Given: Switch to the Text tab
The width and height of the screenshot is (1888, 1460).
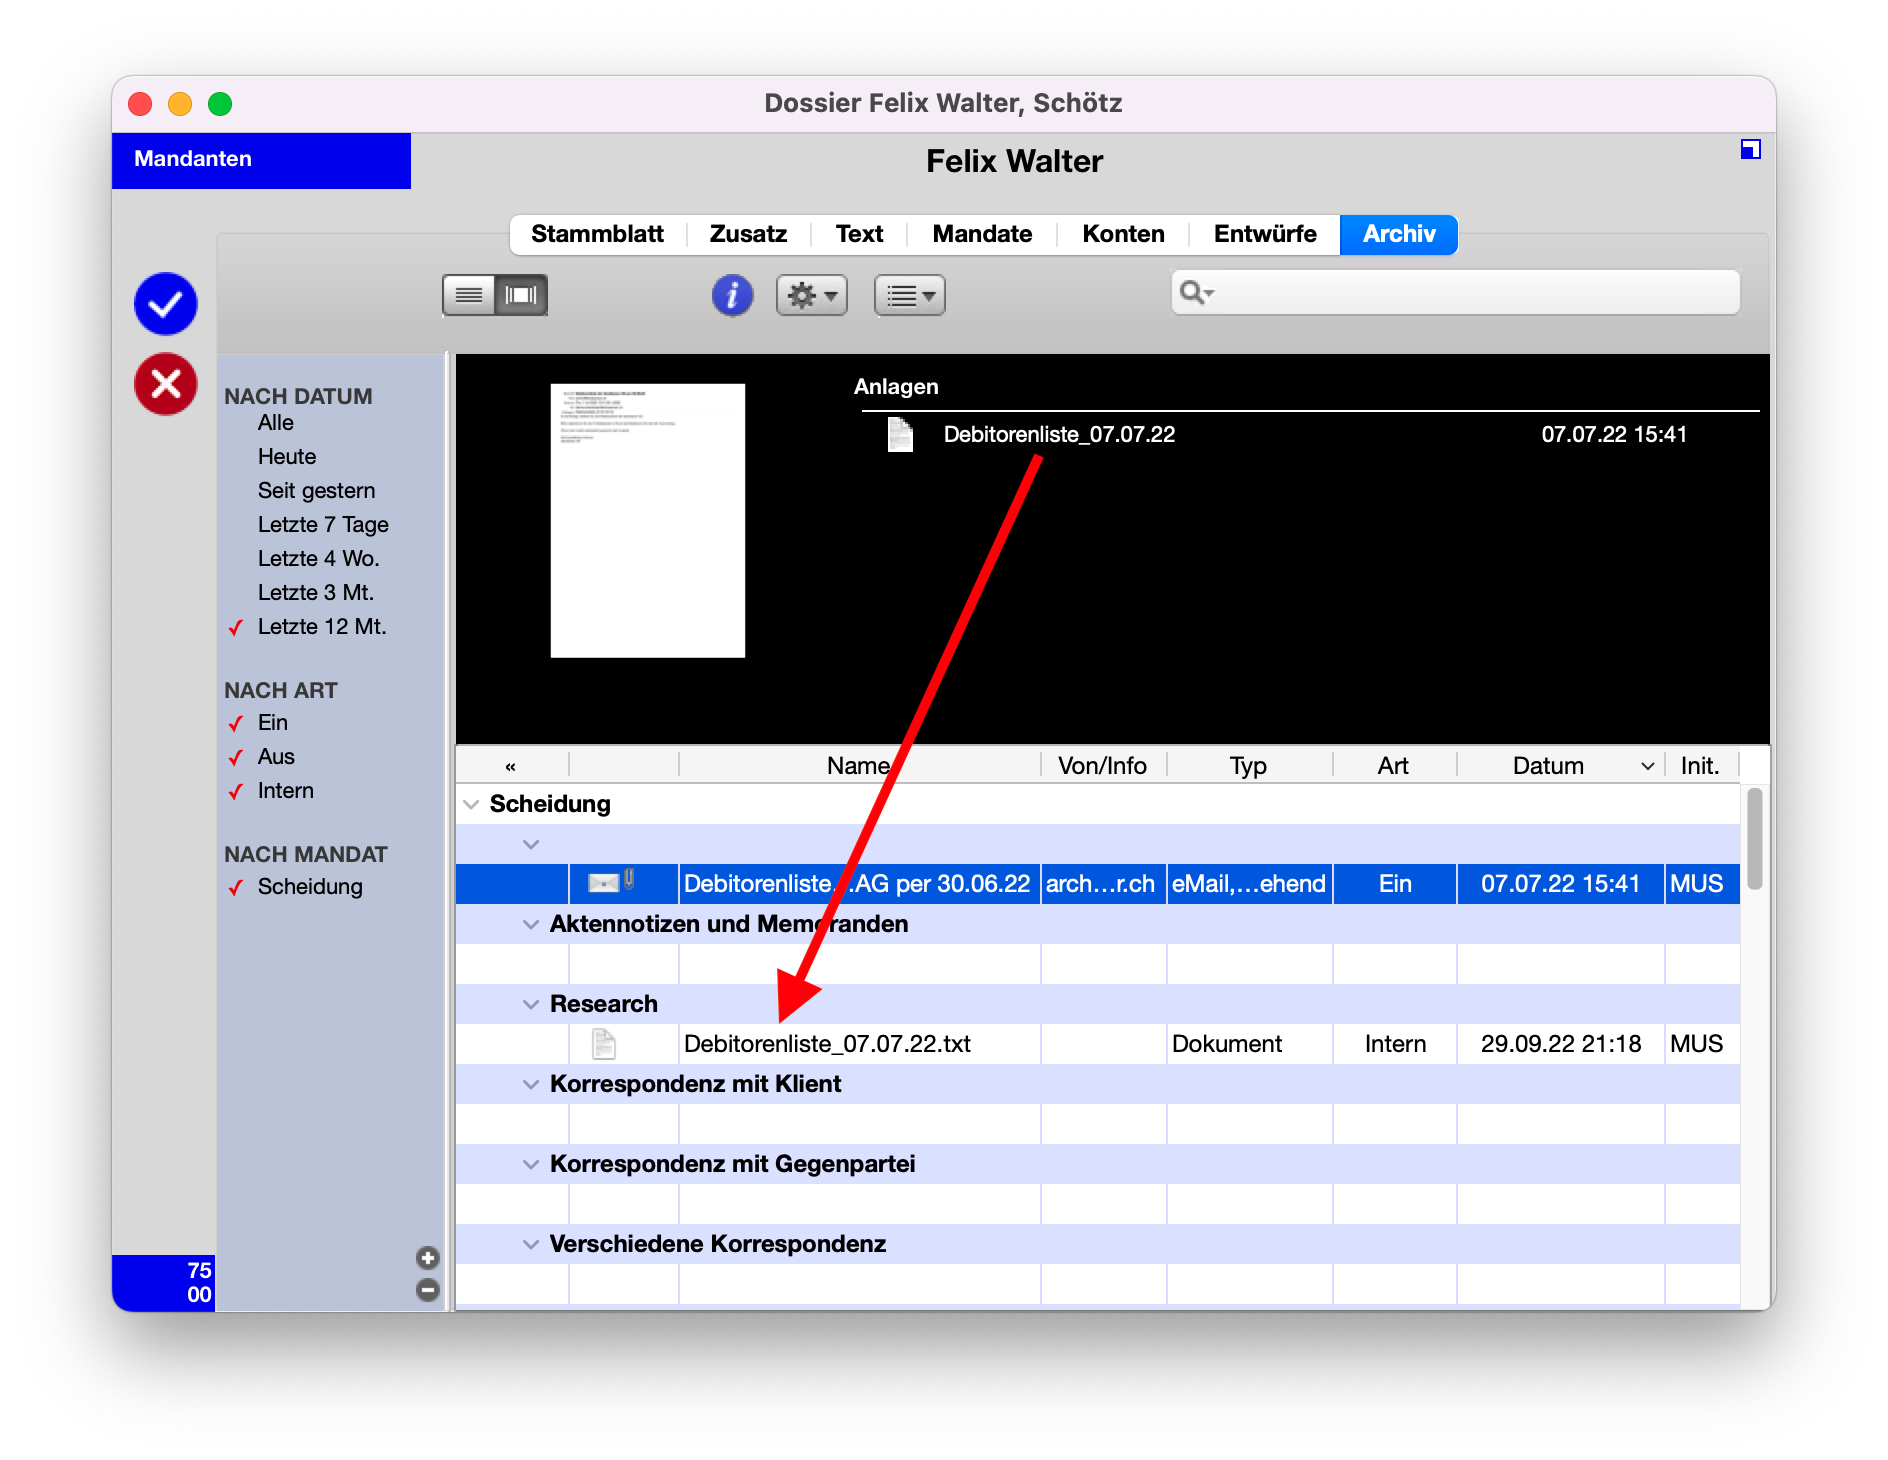Looking at the screenshot, I should tap(859, 234).
